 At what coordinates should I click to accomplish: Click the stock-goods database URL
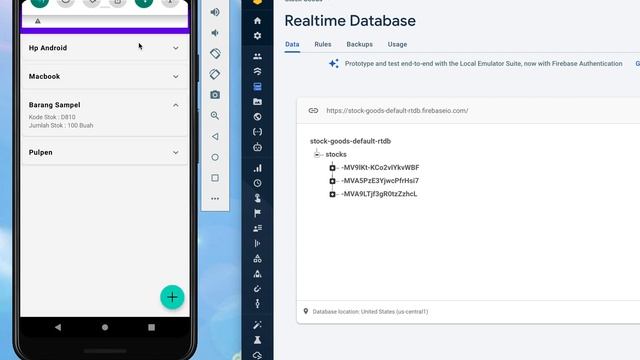397,111
